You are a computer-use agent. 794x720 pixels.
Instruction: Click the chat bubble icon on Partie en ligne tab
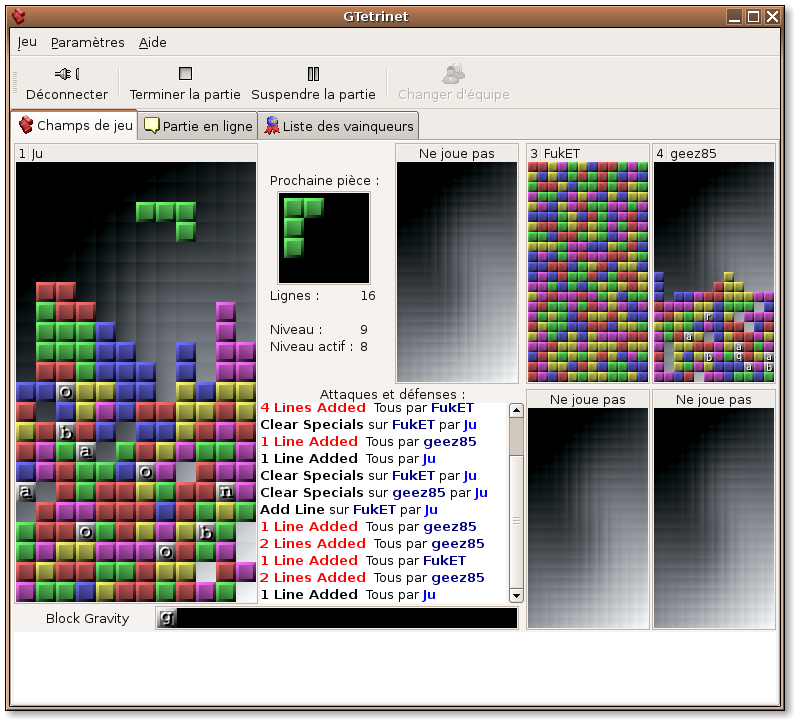pyautogui.click(x=151, y=125)
